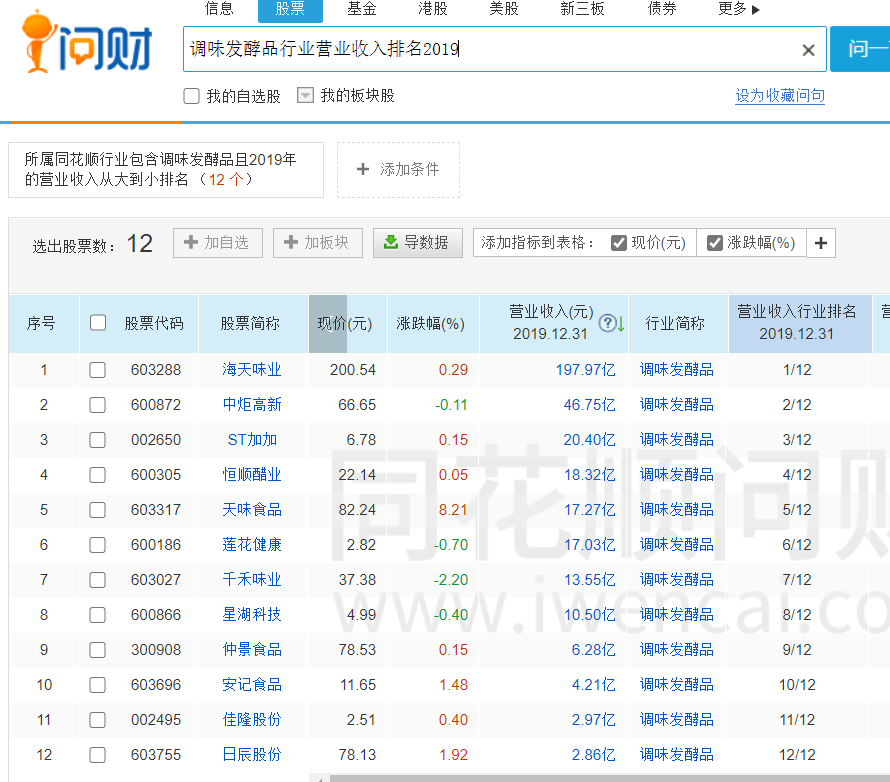Click revenue value 2.86亿

pos(593,755)
